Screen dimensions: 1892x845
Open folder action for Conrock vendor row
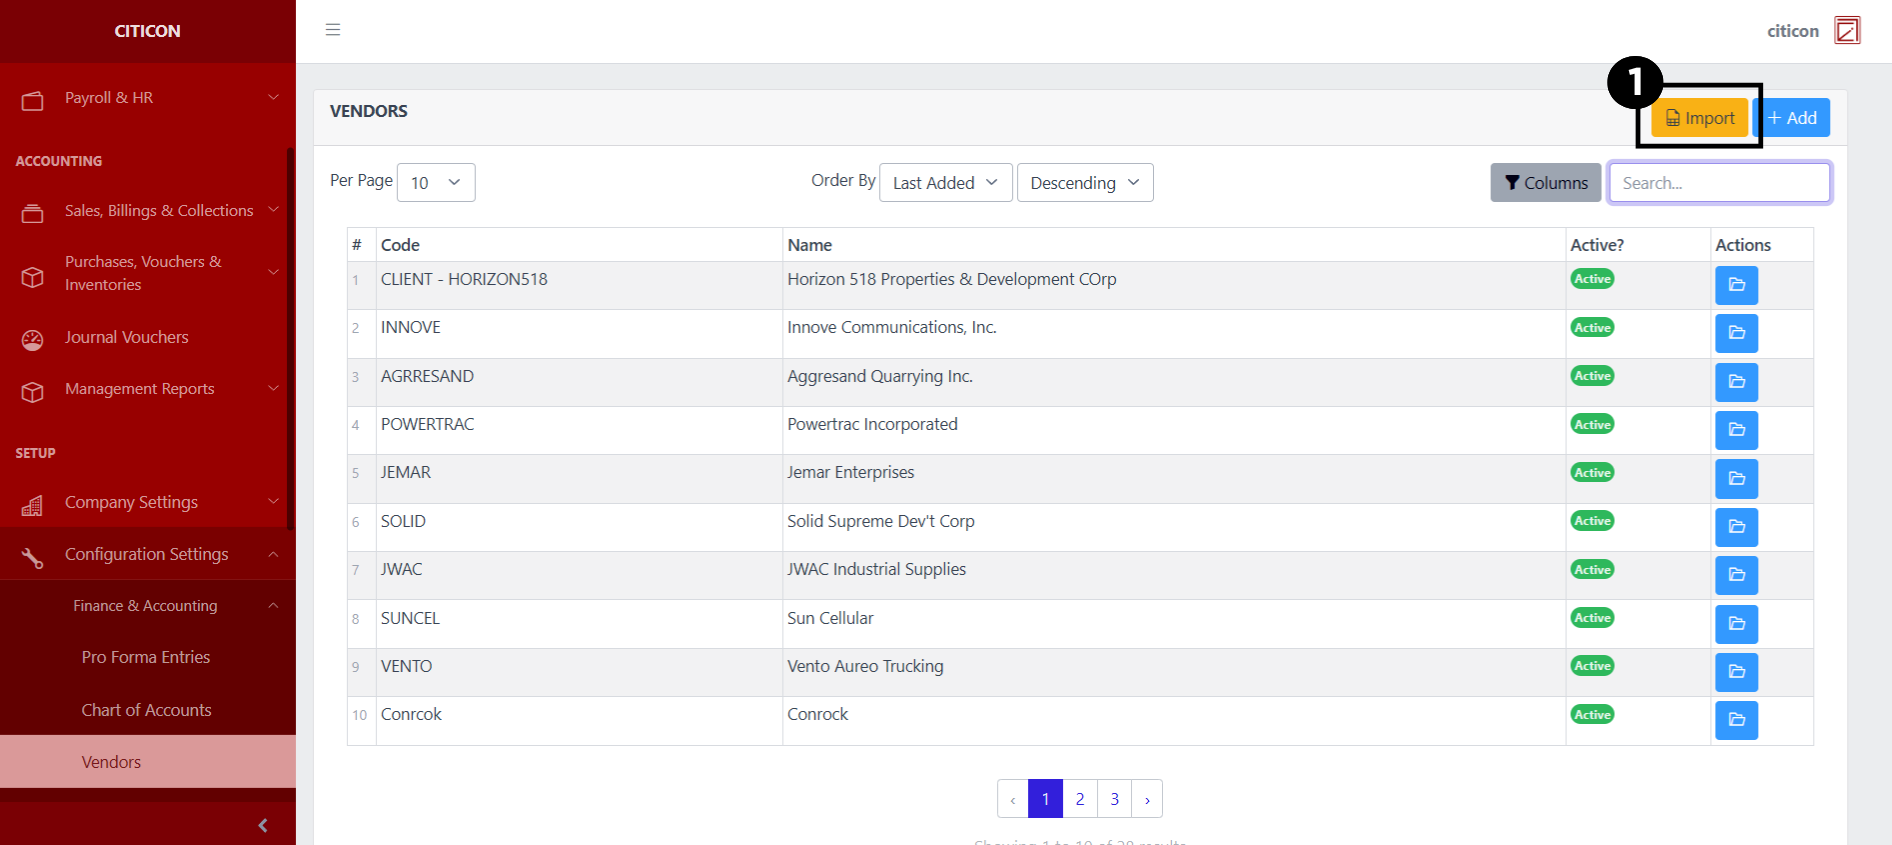pos(1736,720)
